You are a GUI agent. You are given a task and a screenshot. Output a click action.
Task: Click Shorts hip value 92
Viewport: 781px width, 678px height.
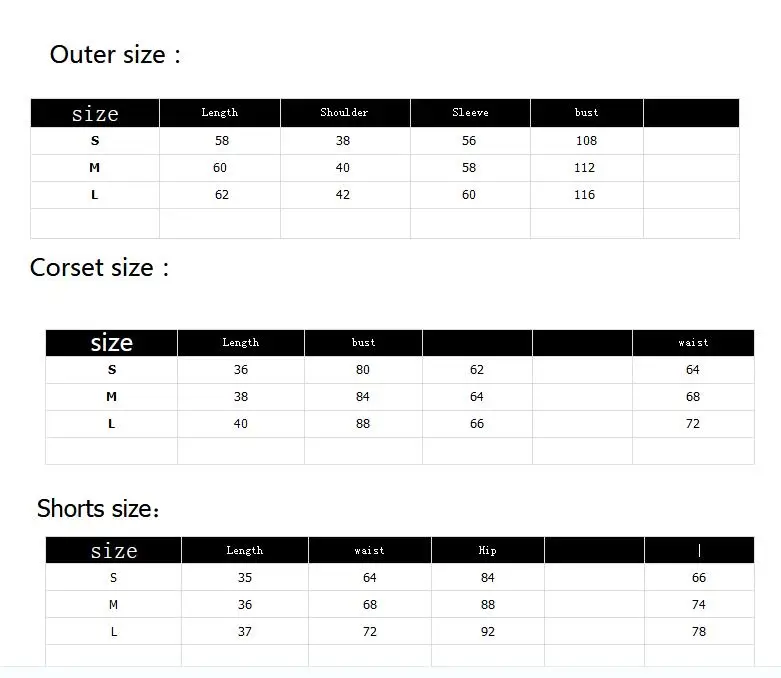tap(488, 632)
